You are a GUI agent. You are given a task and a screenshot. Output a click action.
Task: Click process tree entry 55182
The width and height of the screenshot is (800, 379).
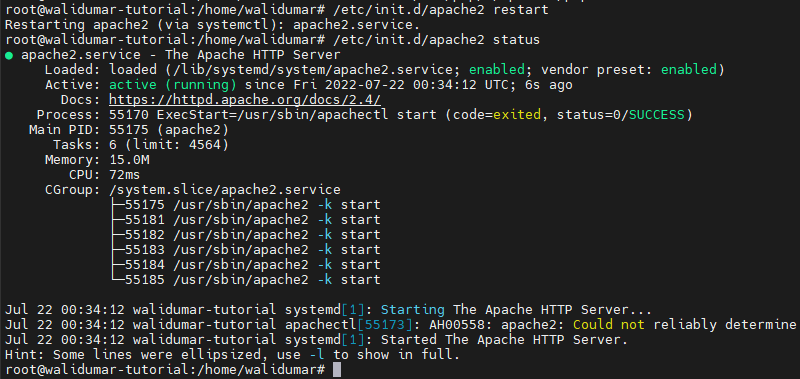pyautogui.click(x=246, y=235)
